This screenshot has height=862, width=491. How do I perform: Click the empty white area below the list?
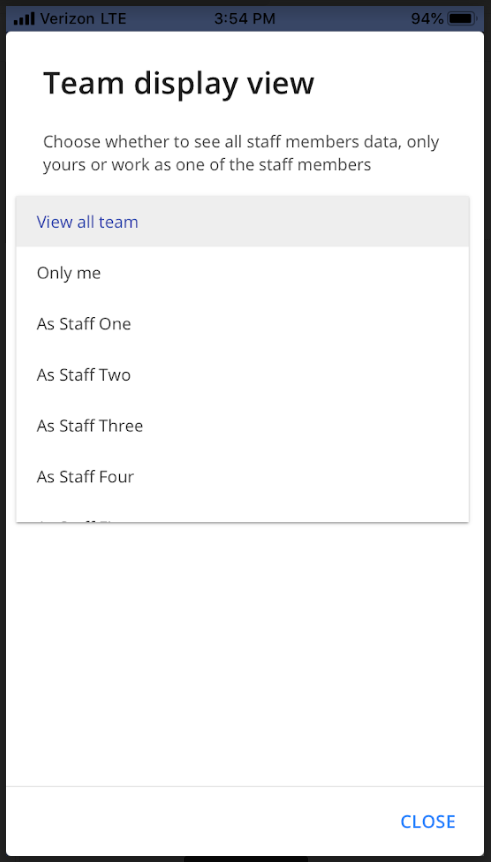[245, 654]
